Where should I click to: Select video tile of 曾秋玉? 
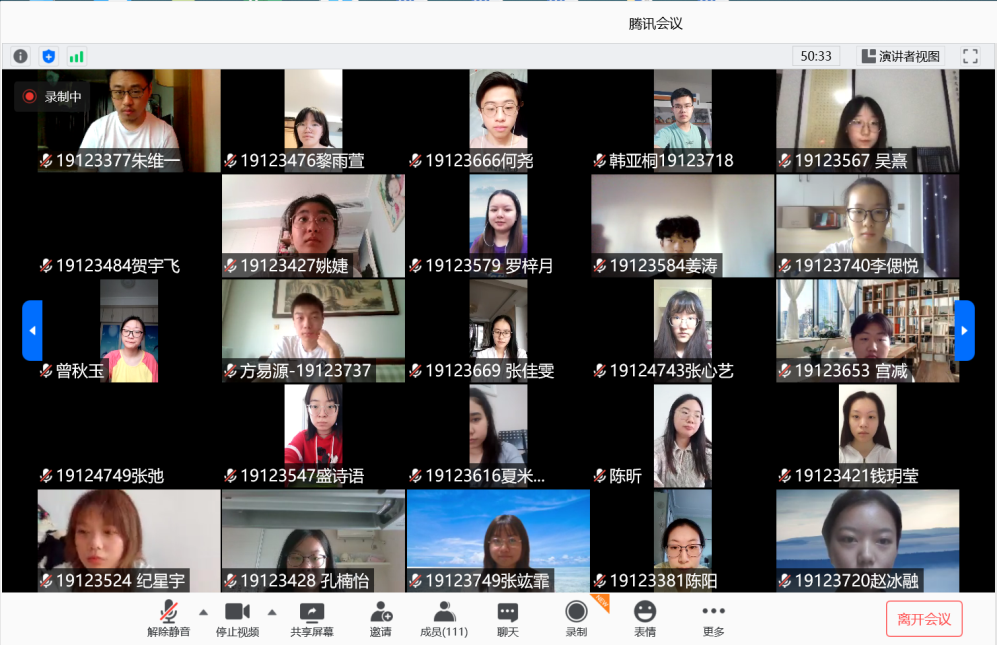(x=129, y=330)
